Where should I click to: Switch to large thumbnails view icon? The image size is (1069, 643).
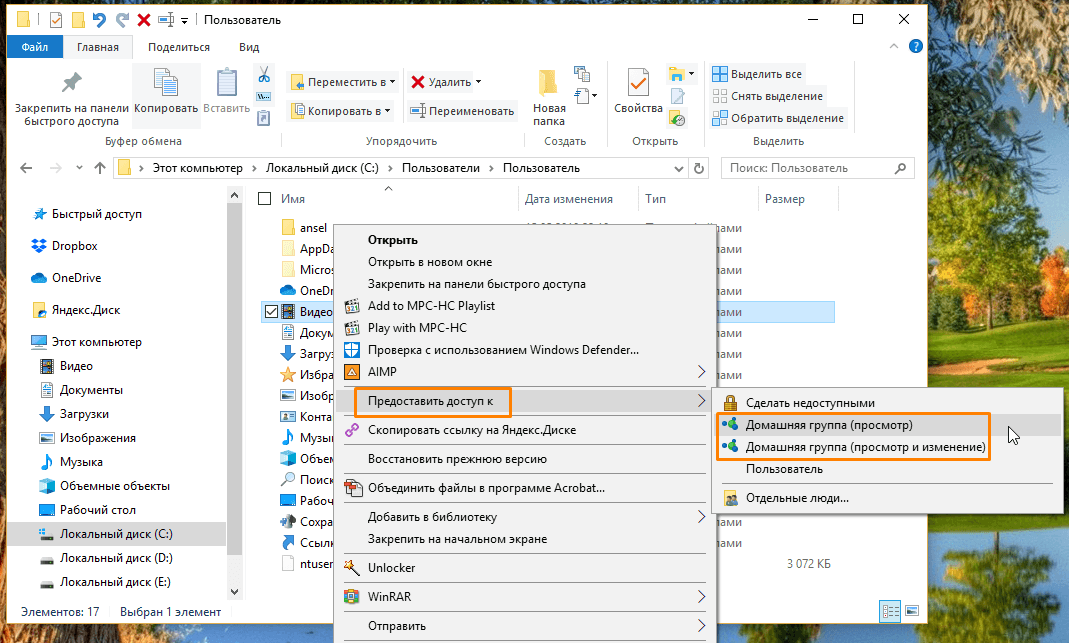point(912,611)
